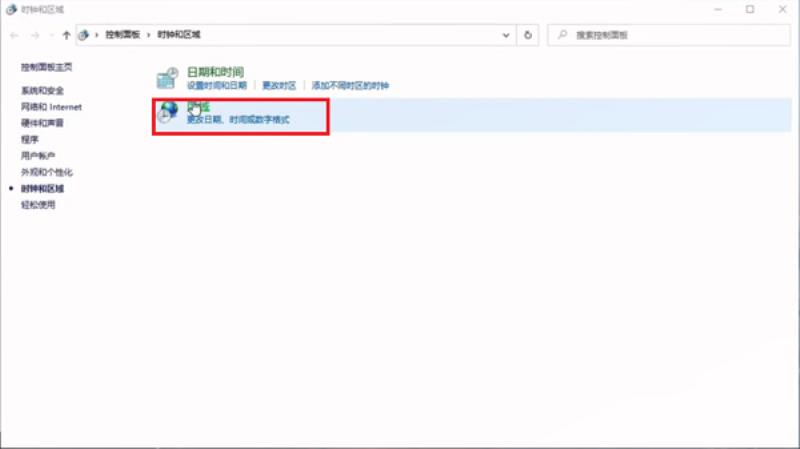Select 时钟和区域 in the address breadcrumb
This screenshot has height=449, width=800.
pyautogui.click(x=179, y=35)
